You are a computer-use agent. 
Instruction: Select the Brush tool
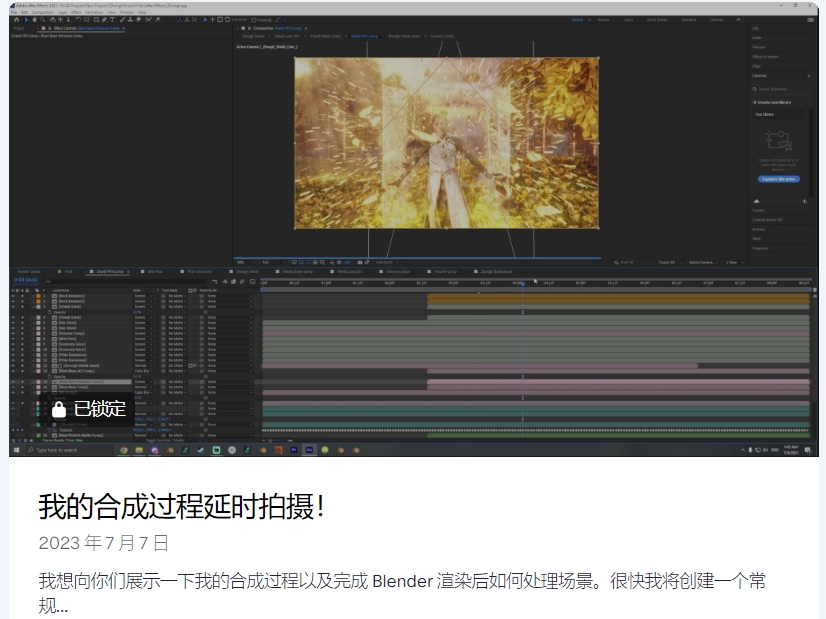tap(122, 19)
